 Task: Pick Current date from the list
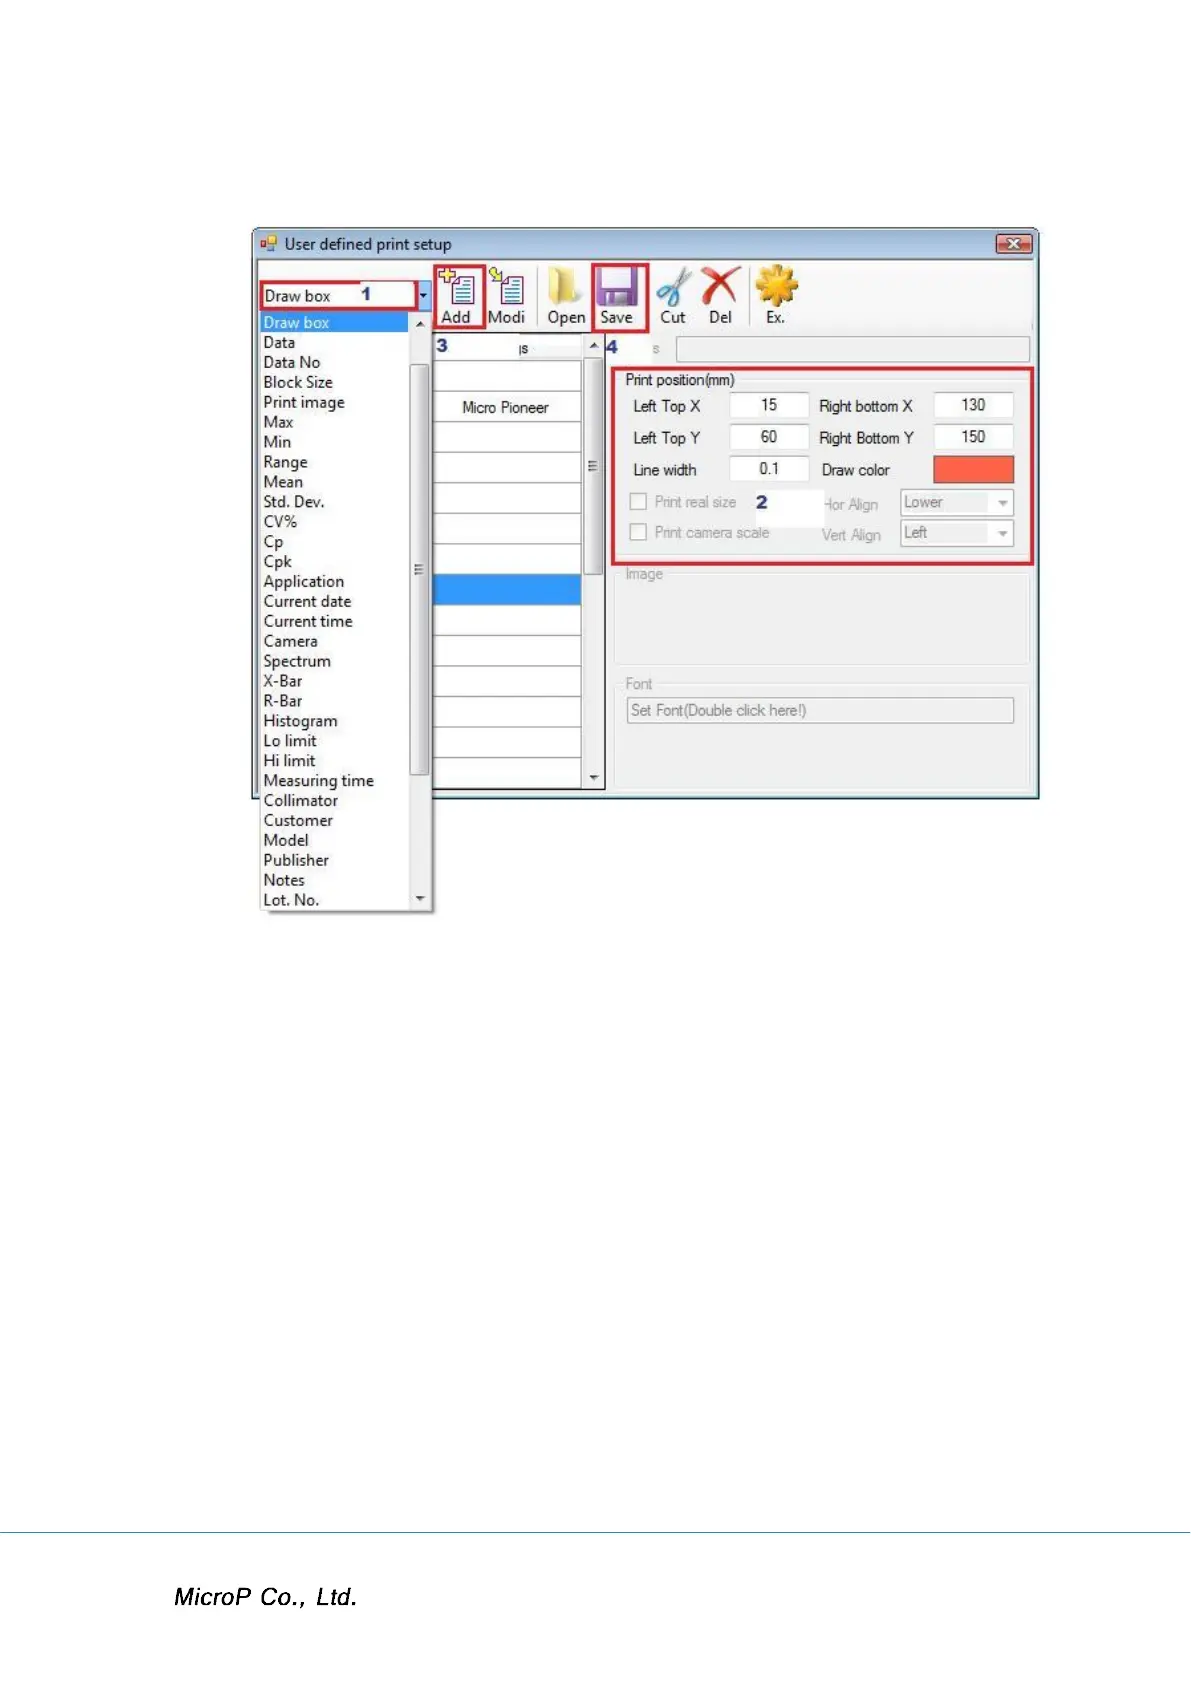(x=334, y=601)
